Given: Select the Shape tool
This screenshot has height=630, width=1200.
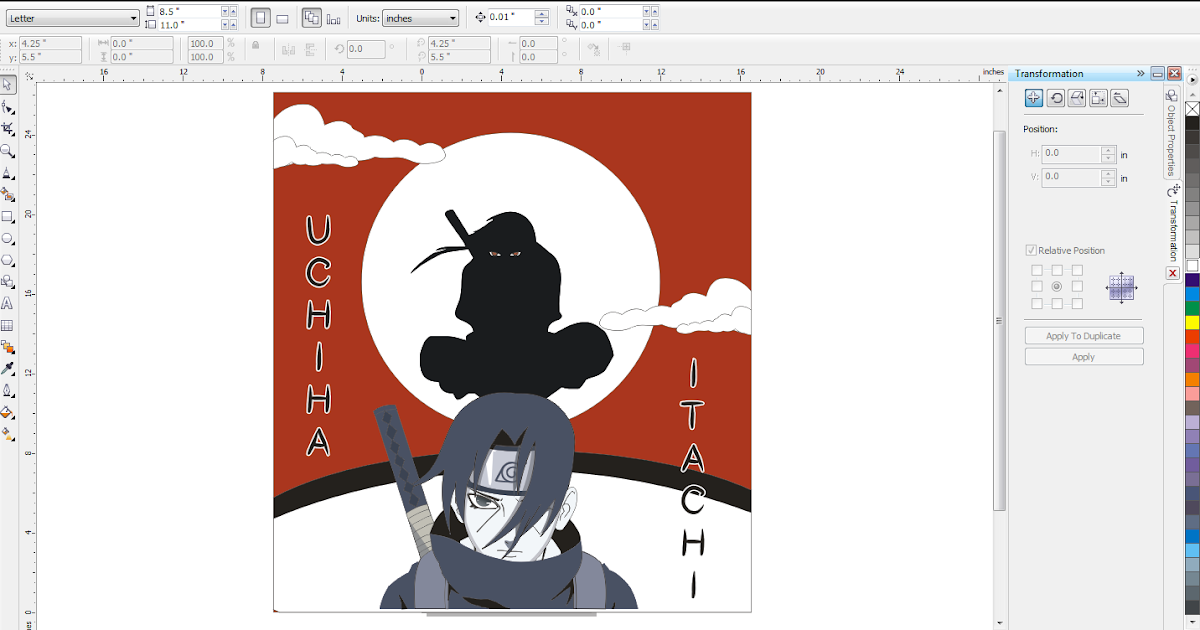Looking at the screenshot, I should (x=8, y=108).
